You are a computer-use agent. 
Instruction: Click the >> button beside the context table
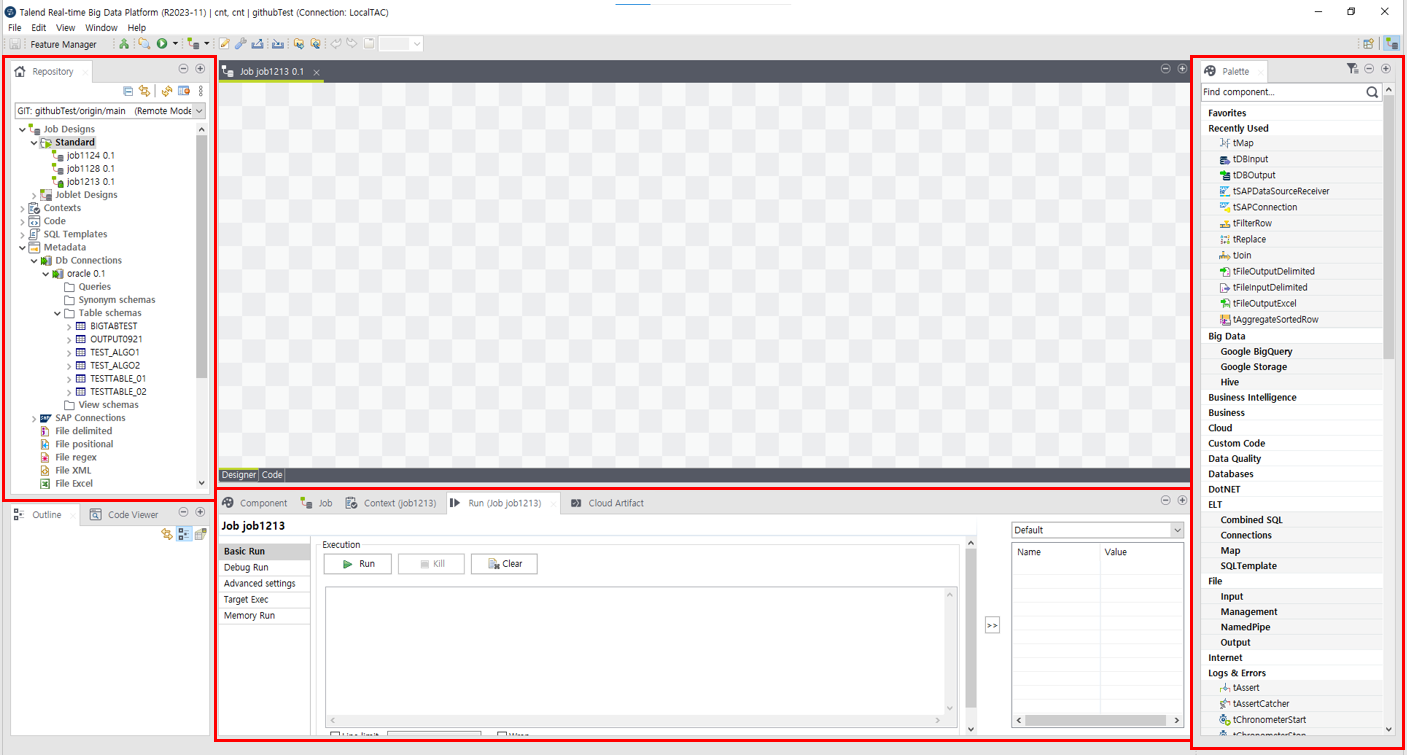(x=992, y=625)
